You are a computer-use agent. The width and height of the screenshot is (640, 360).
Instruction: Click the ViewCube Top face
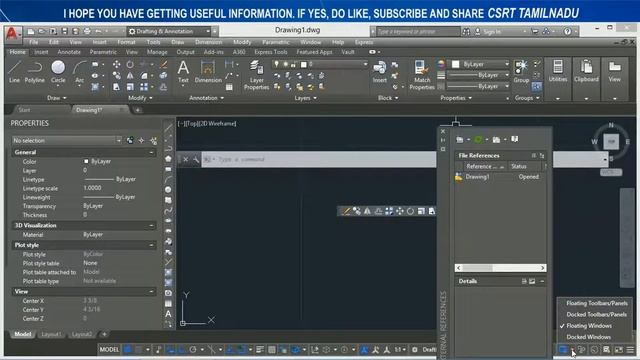point(611,141)
